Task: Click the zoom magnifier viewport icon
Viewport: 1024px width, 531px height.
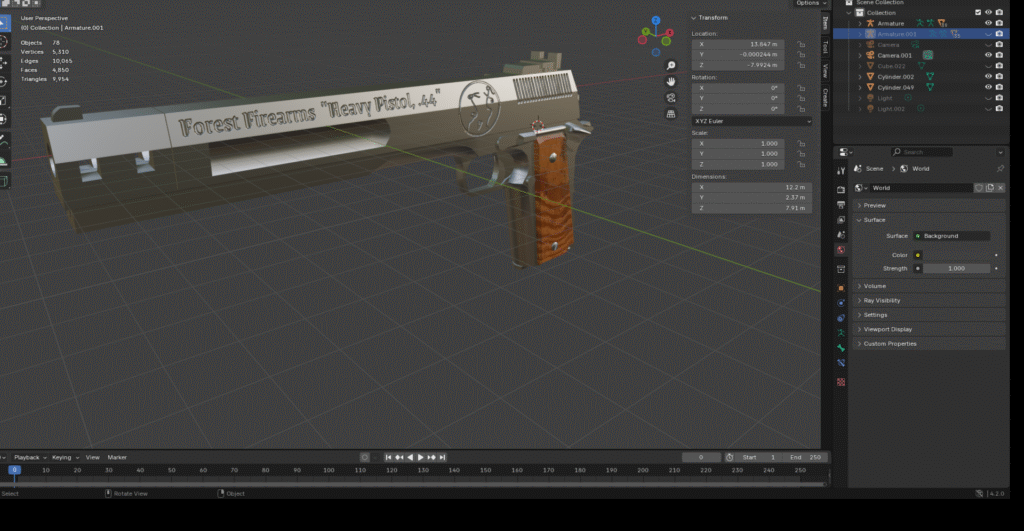Action: [672, 66]
